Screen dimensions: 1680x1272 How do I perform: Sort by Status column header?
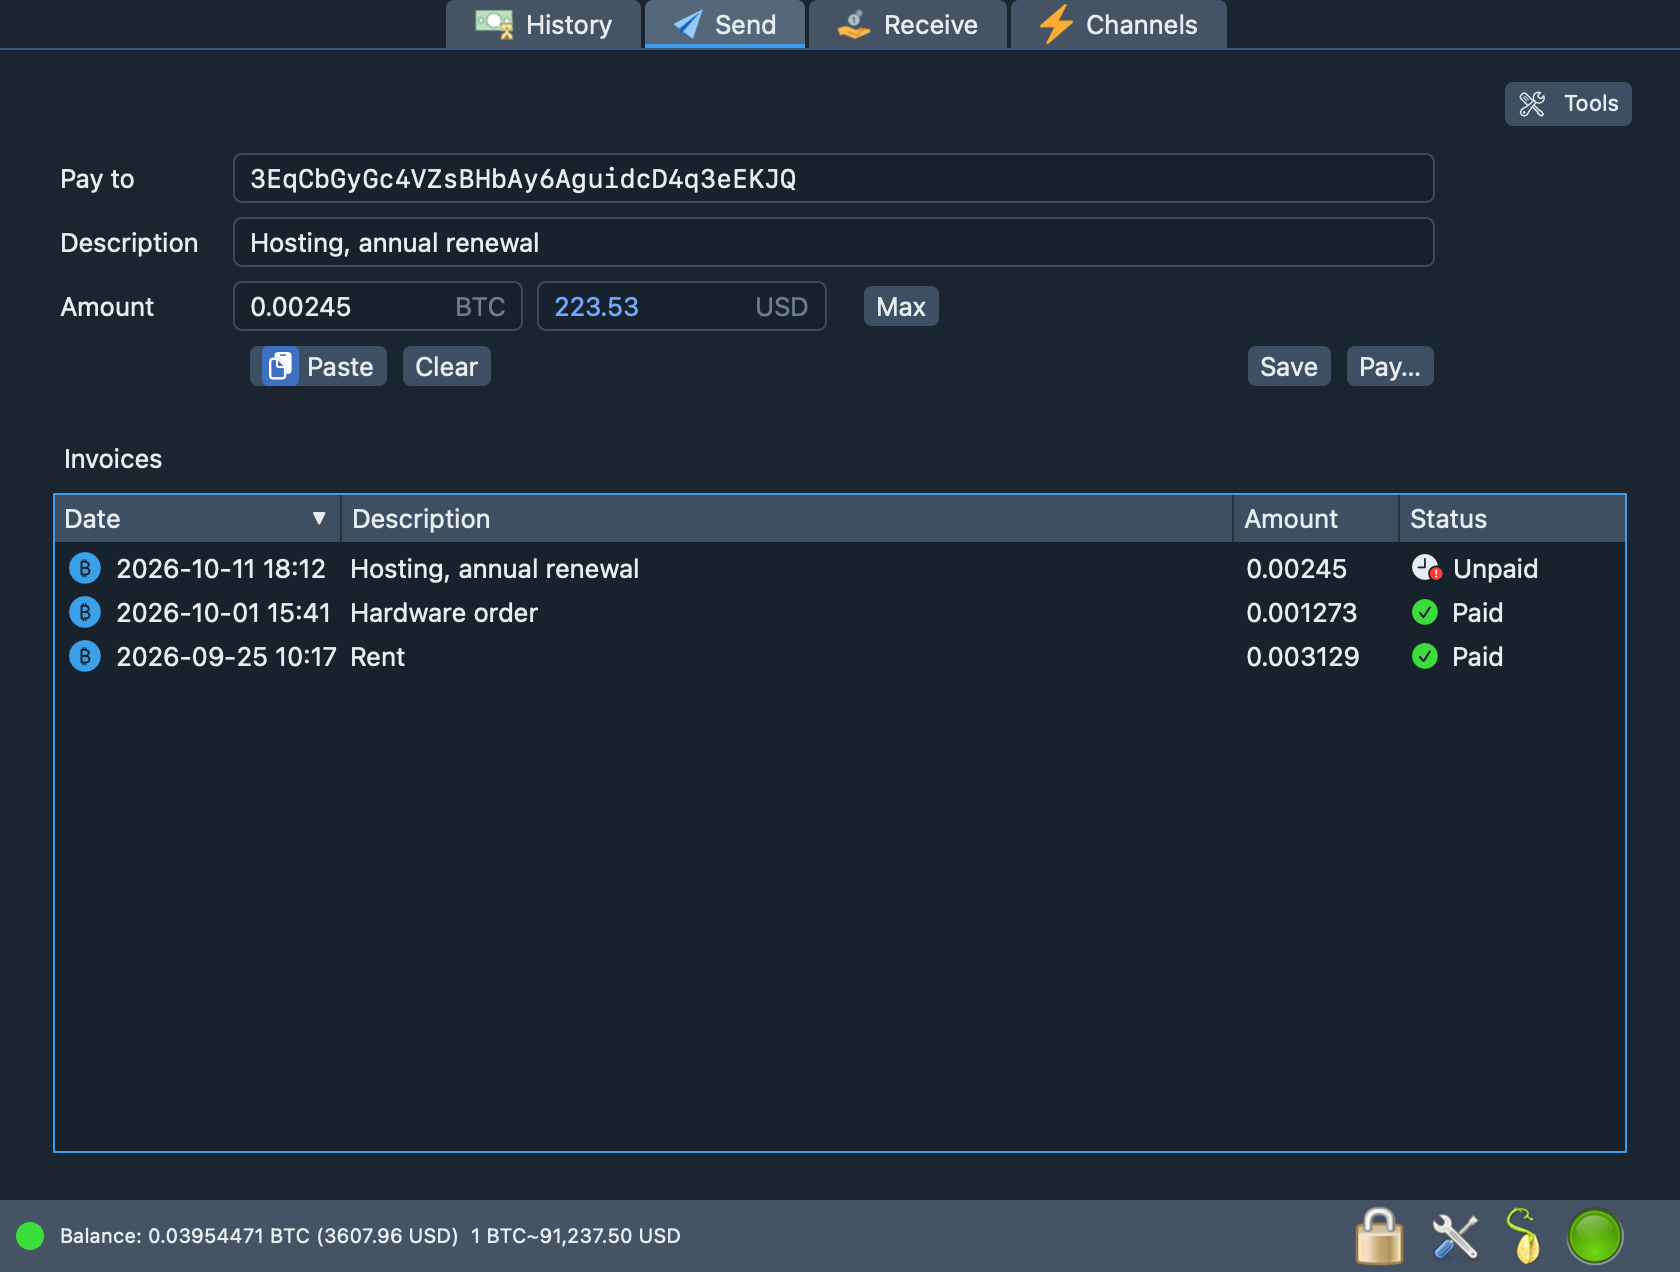(x=1512, y=518)
